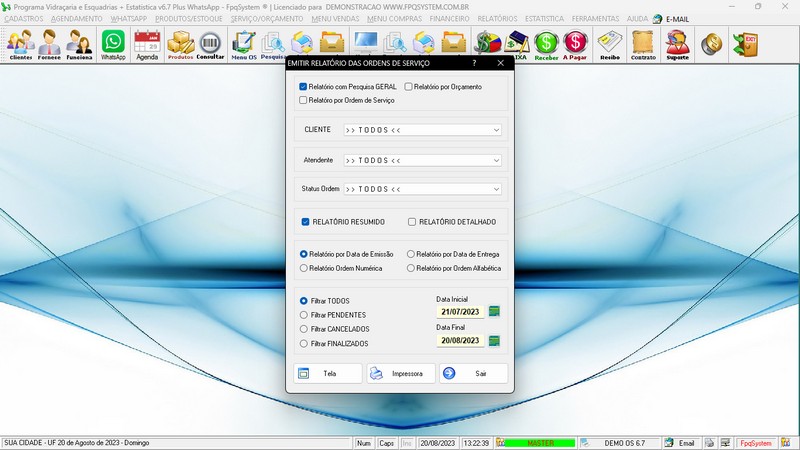The width and height of the screenshot is (800, 450).
Task: Open the RELATÓRIOS menu
Action: tap(497, 19)
